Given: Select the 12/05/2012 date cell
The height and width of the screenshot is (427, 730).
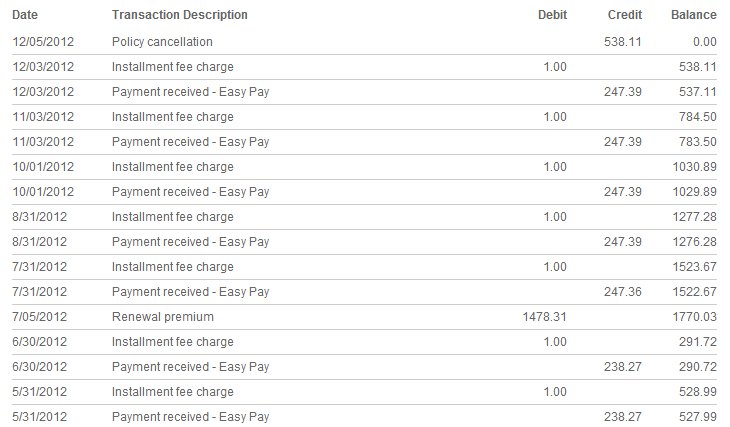Looking at the screenshot, I should point(43,42).
